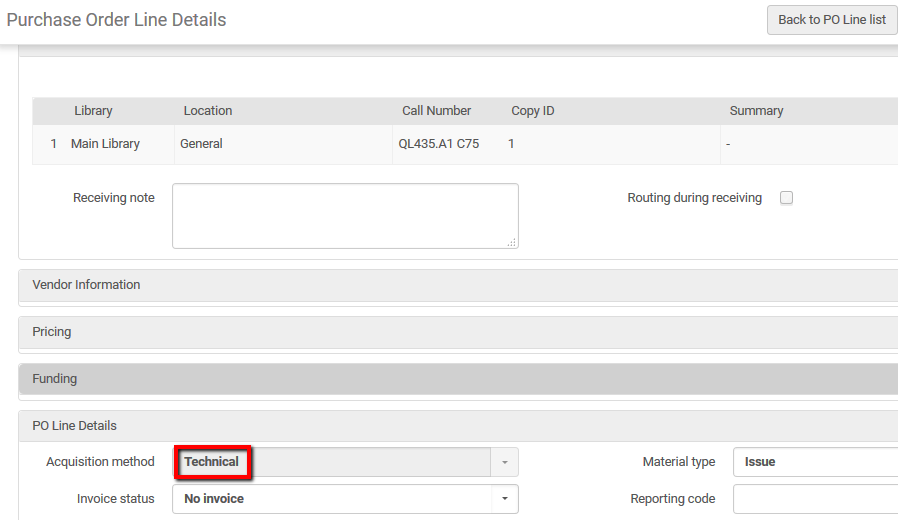The width and height of the screenshot is (898, 520).
Task: Click the Reporting code field
Action: click(x=814, y=499)
